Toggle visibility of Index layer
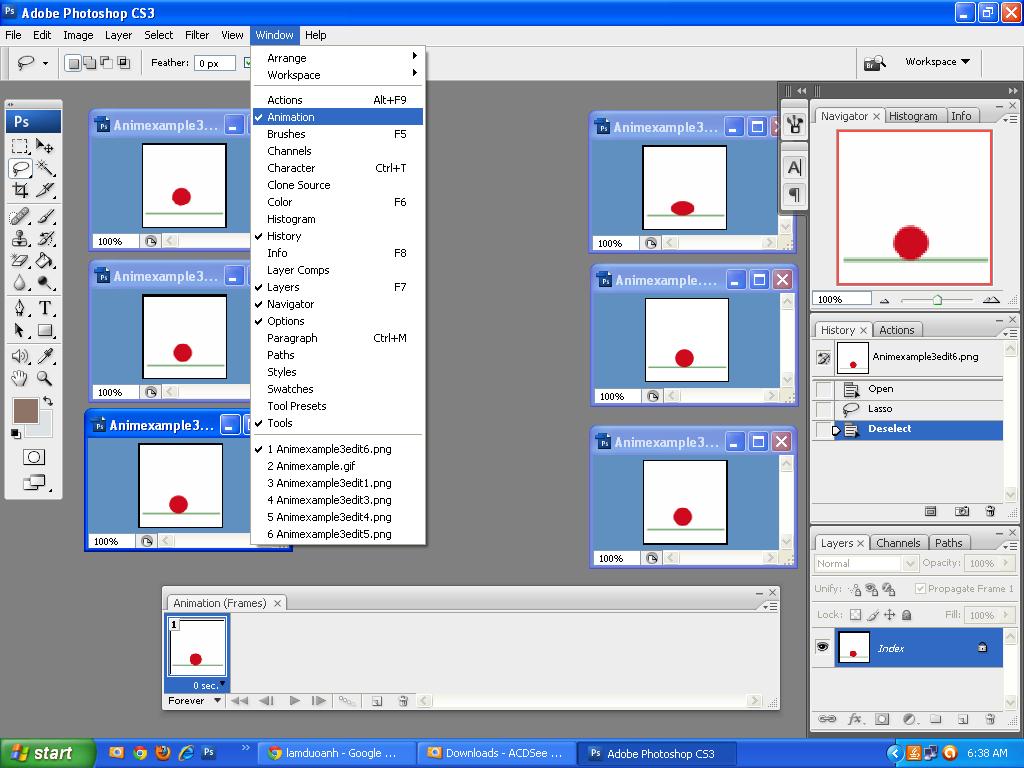1024x768 pixels. (x=822, y=647)
